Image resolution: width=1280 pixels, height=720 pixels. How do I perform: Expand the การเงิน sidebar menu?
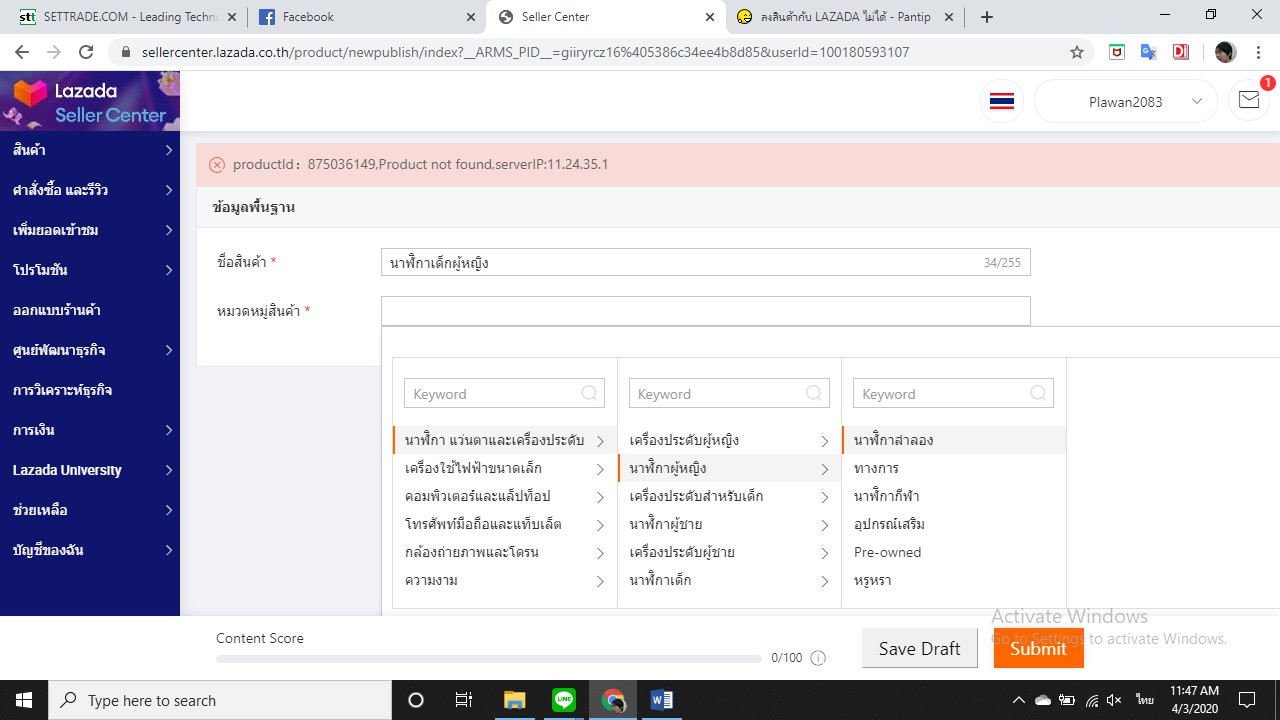click(90, 430)
